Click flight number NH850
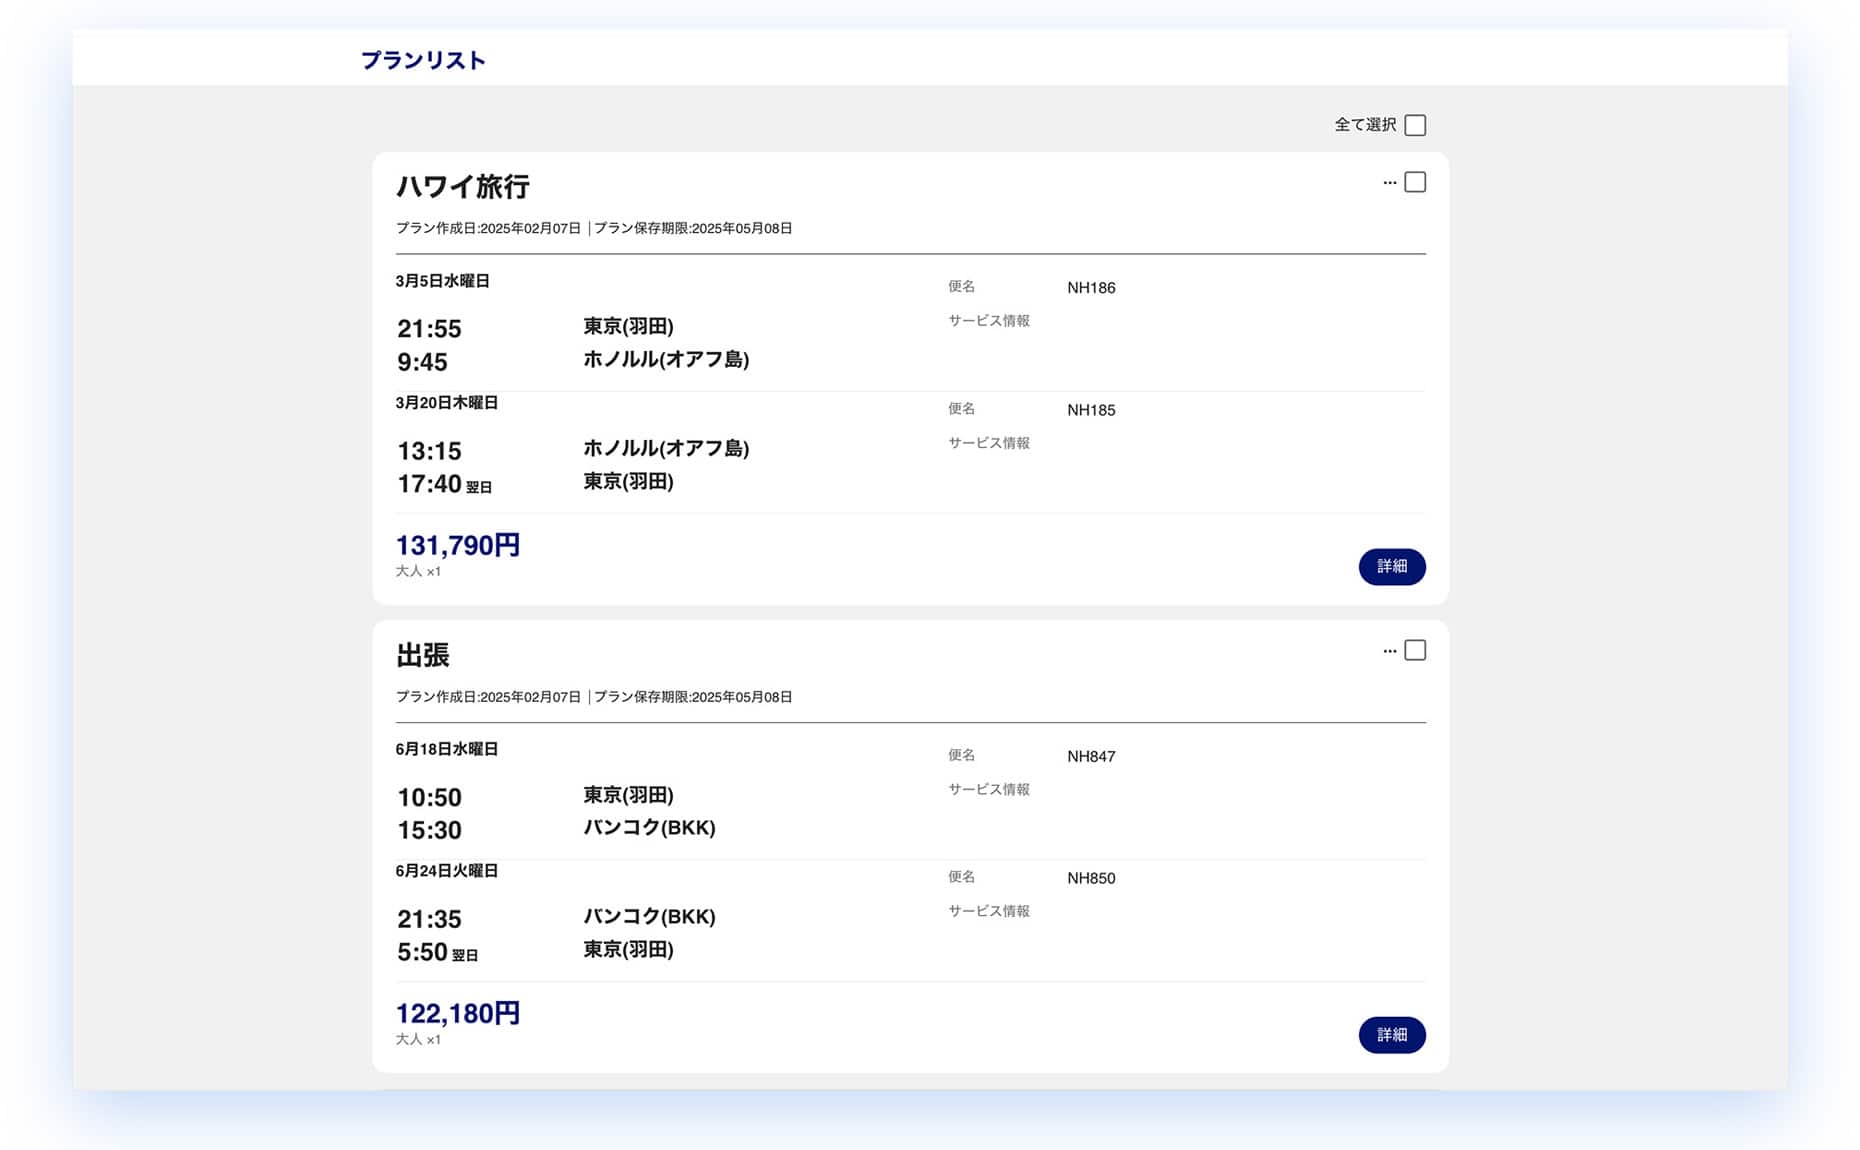The width and height of the screenshot is (1860, 1150). pyautogui.click(x=1091, y=878)
